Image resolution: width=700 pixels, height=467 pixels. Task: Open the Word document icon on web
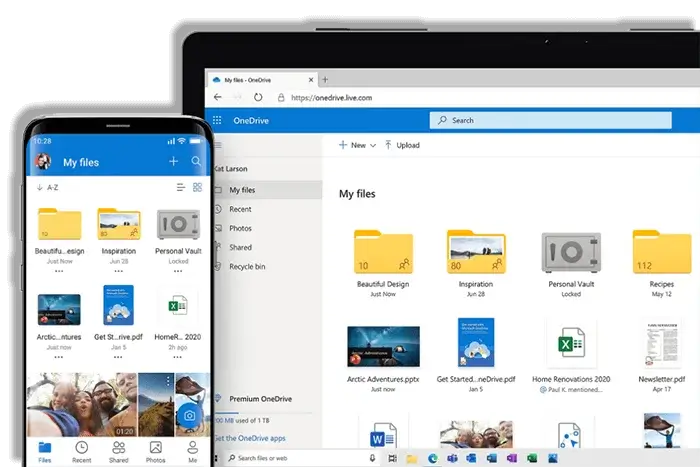click(x=383, y=435)
